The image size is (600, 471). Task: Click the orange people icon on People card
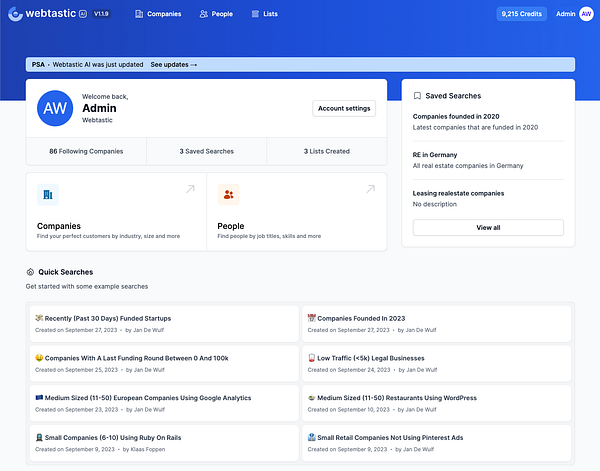point(228,194)
